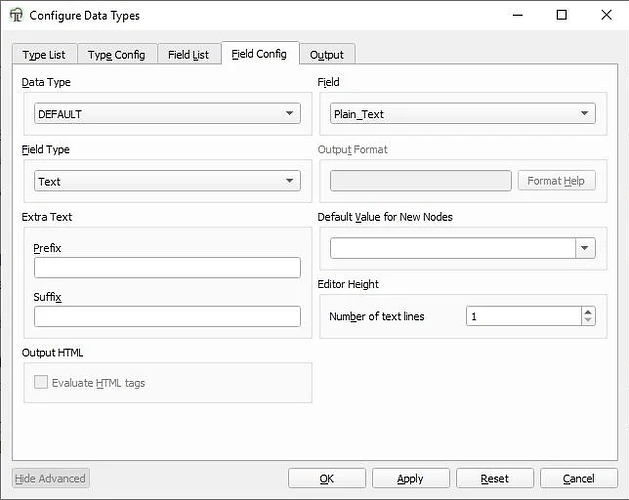Click the Apply button

click(410, 479)
